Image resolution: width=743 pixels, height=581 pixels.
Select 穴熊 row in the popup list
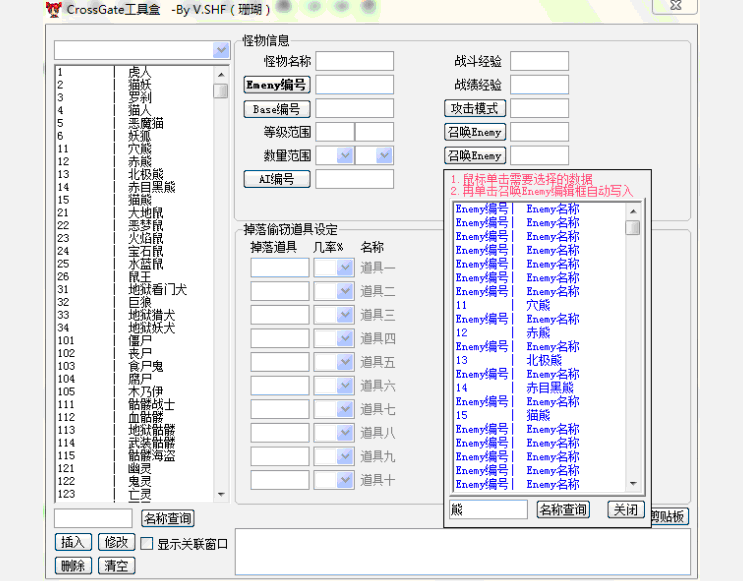coord(540,305)
